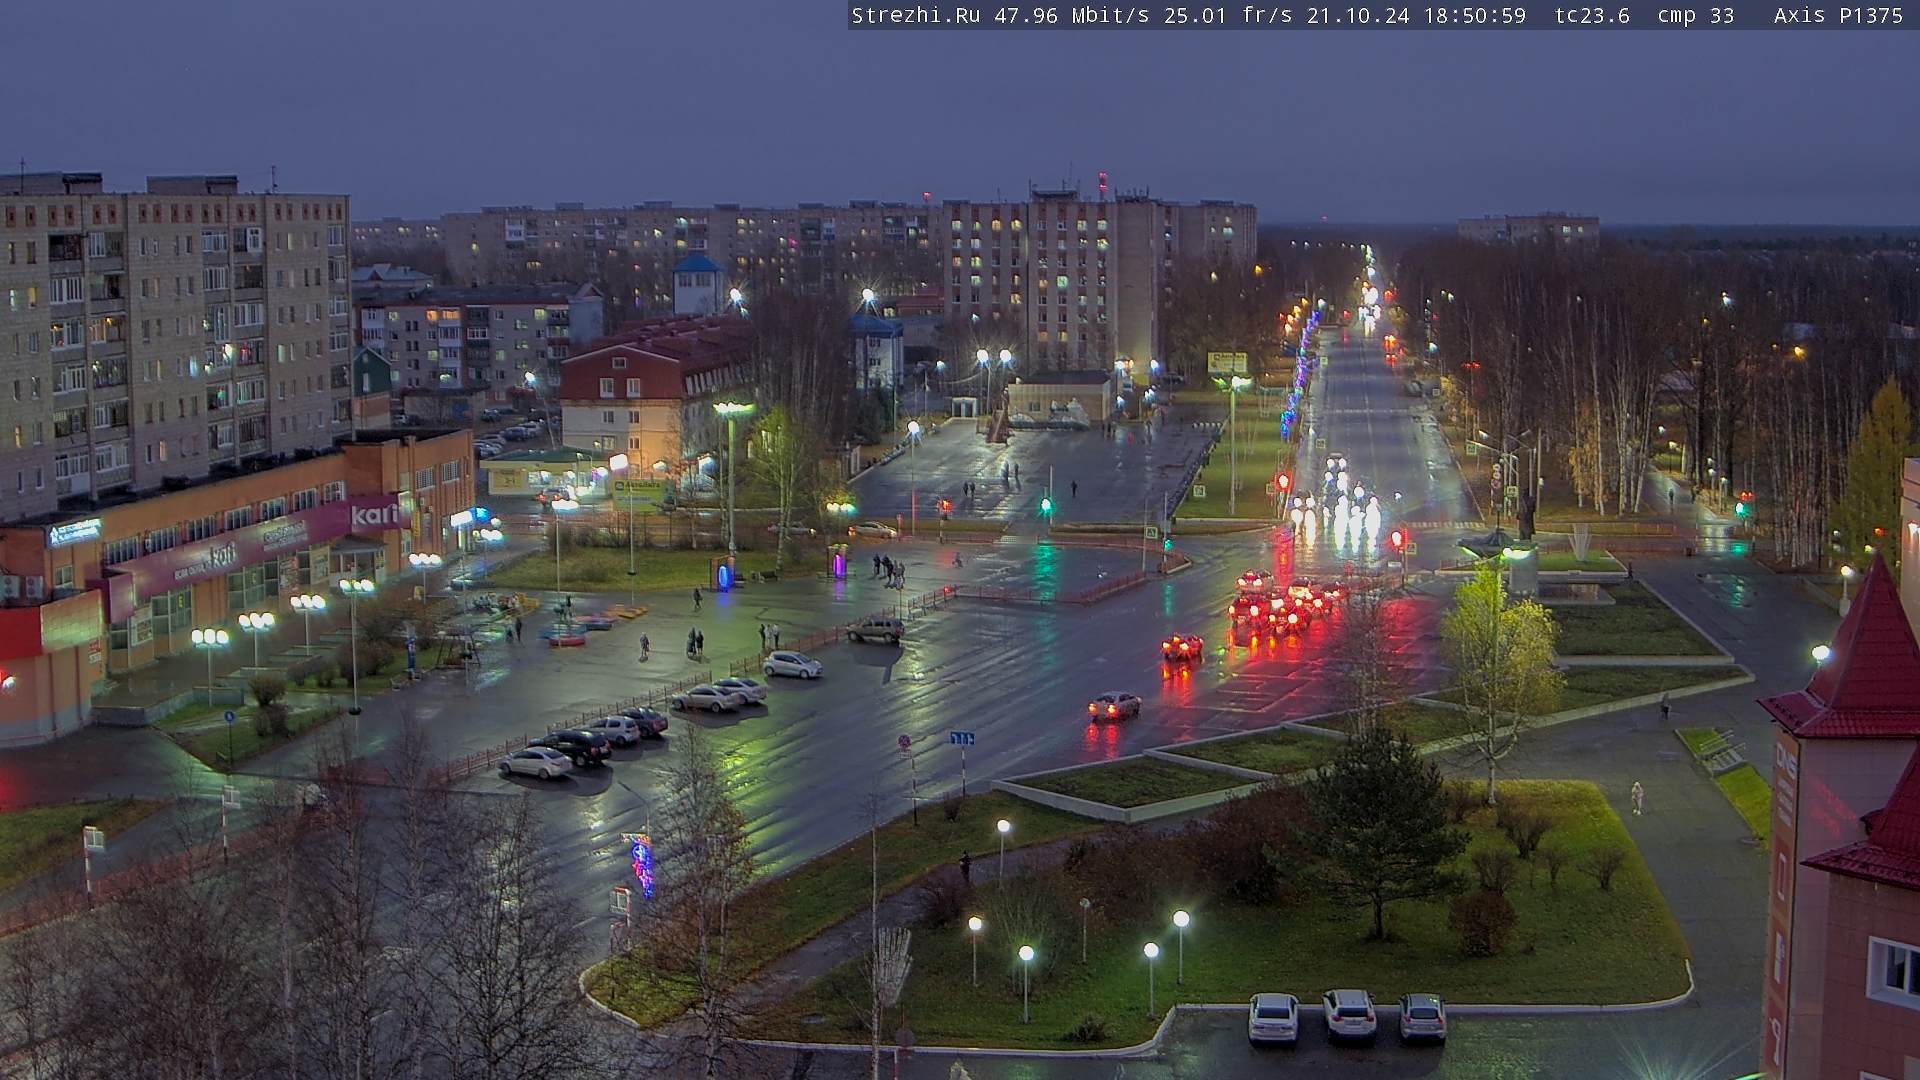Click the "25.01 fr/s" frame rate readout
1920x1080 pixels.
point(1227,15)
